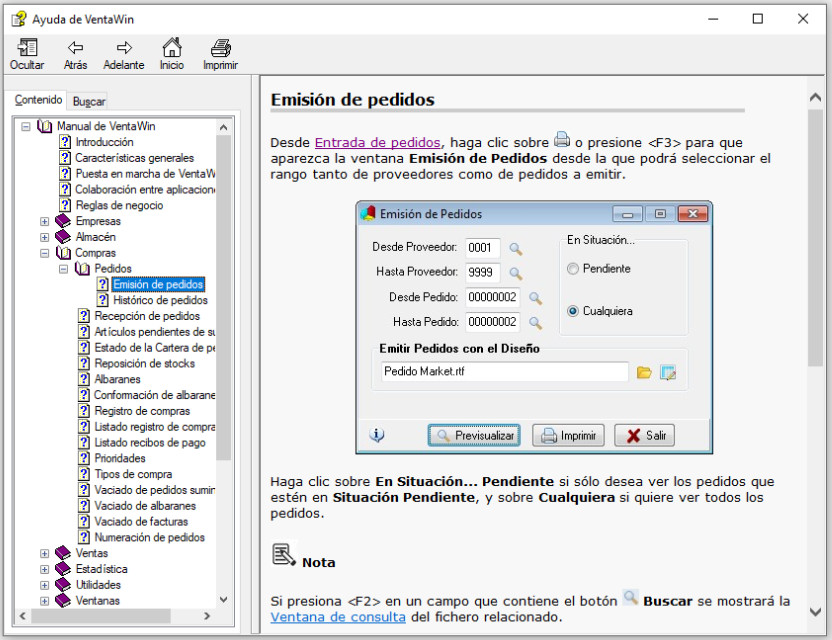Expand the Ventanas tree node

point(45,601)
